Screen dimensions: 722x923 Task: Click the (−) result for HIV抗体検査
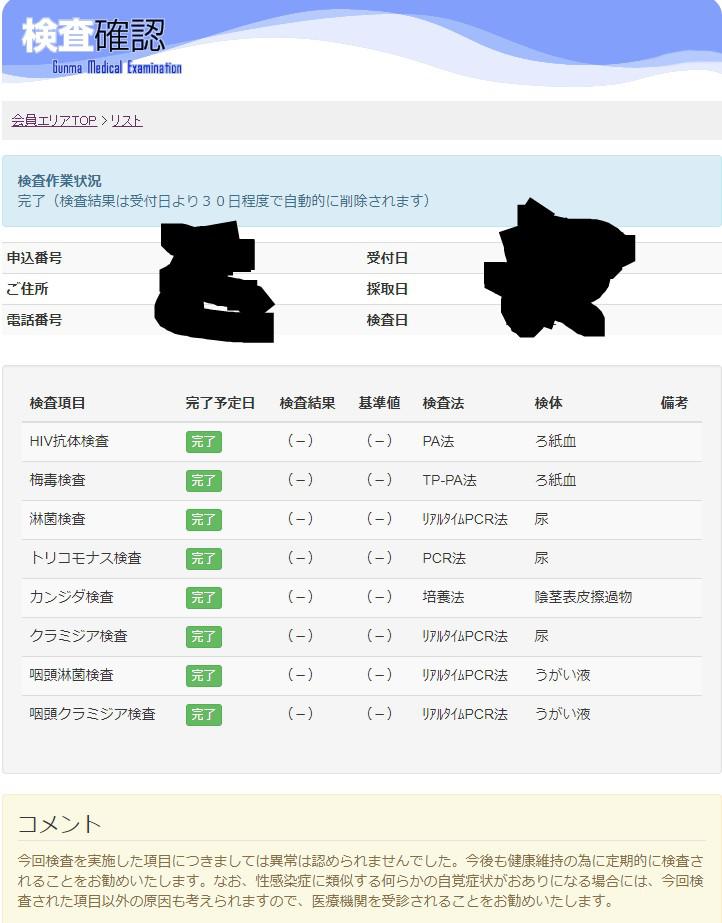[x=300, y=440]
